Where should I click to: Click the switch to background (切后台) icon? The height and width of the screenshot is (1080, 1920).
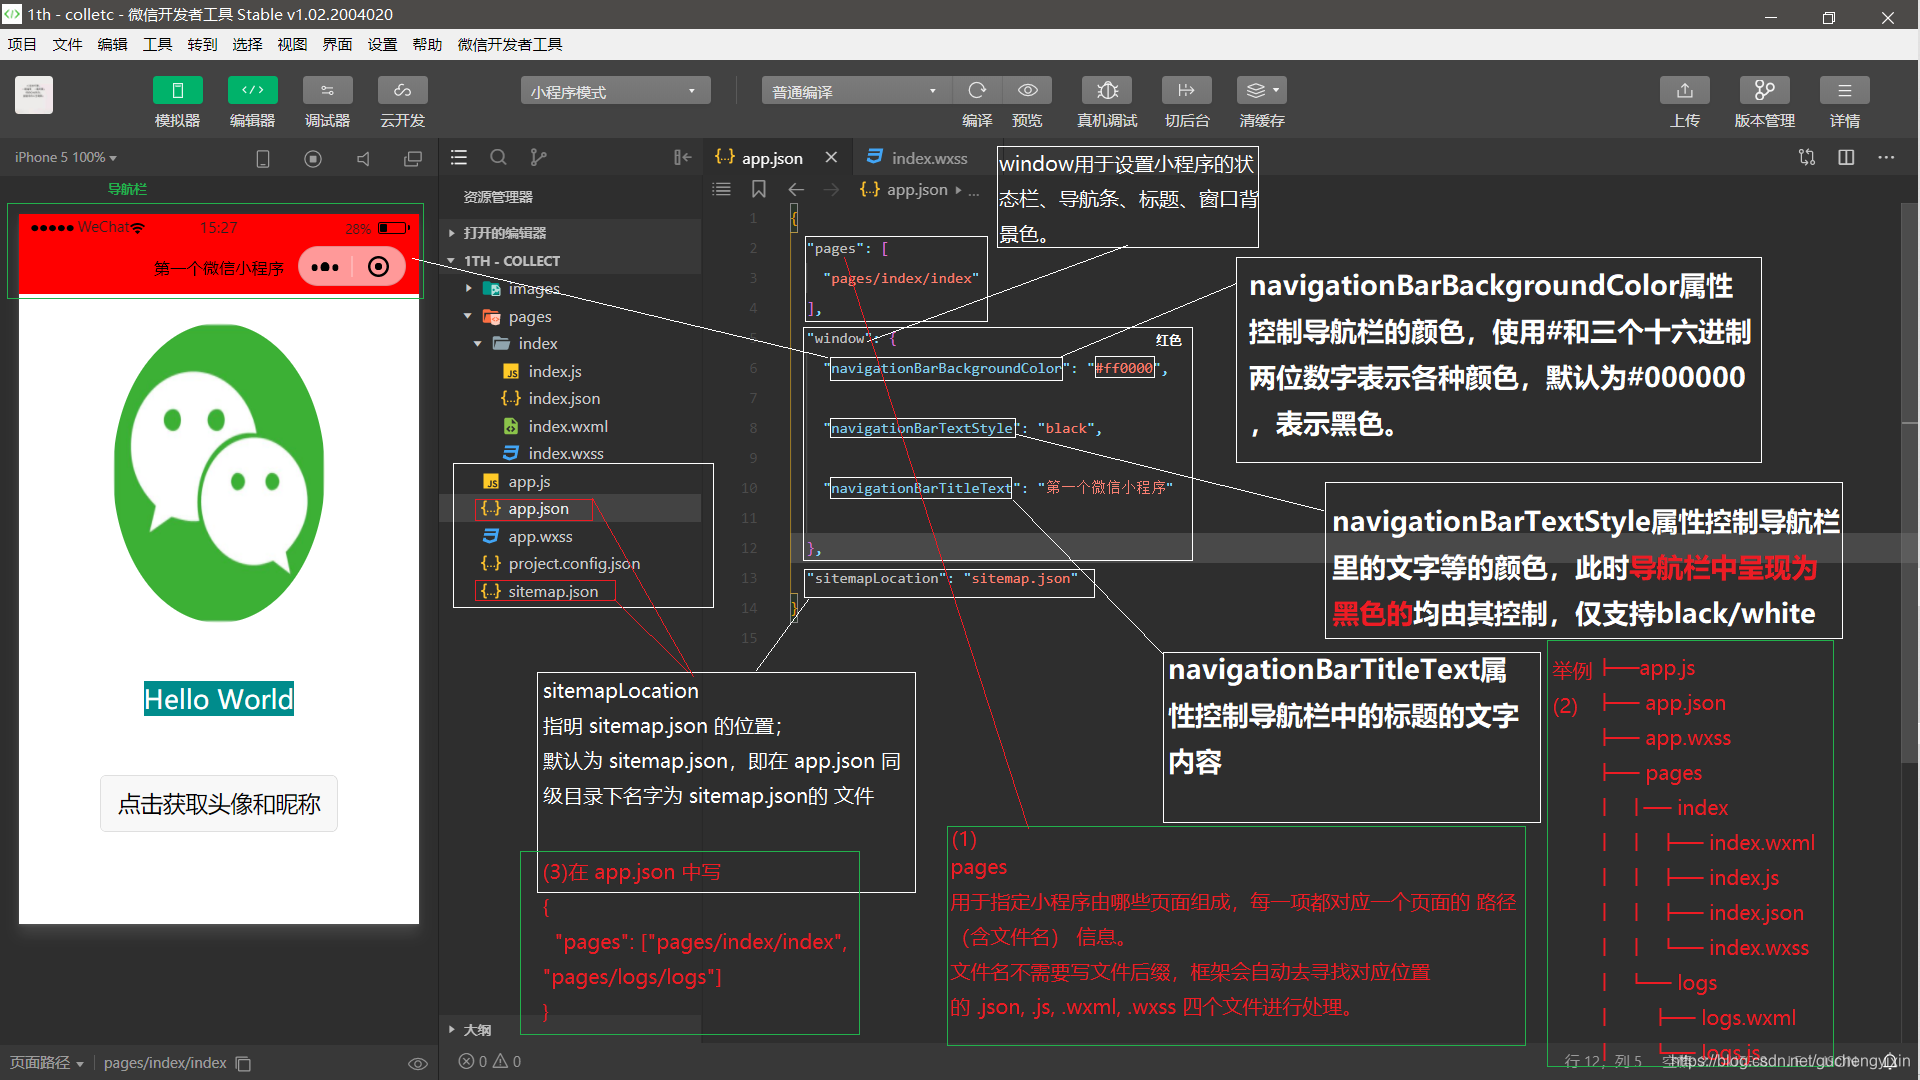pyautogui.click(x=1187, y=91)
